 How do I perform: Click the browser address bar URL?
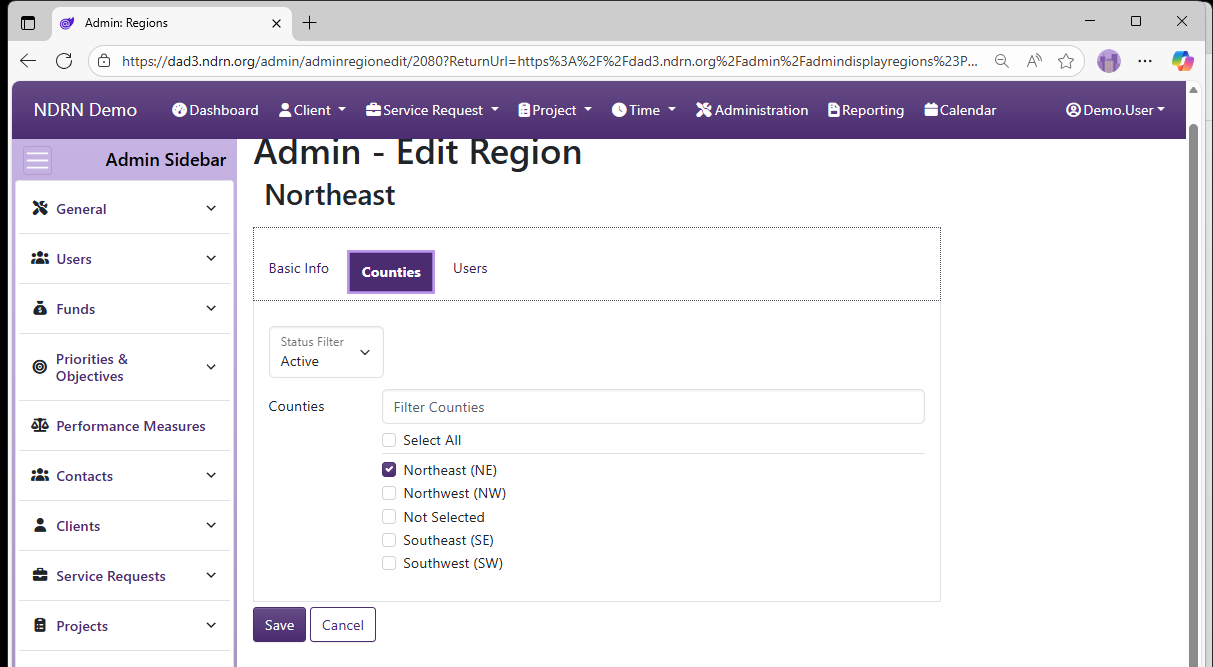pos(549,61)
